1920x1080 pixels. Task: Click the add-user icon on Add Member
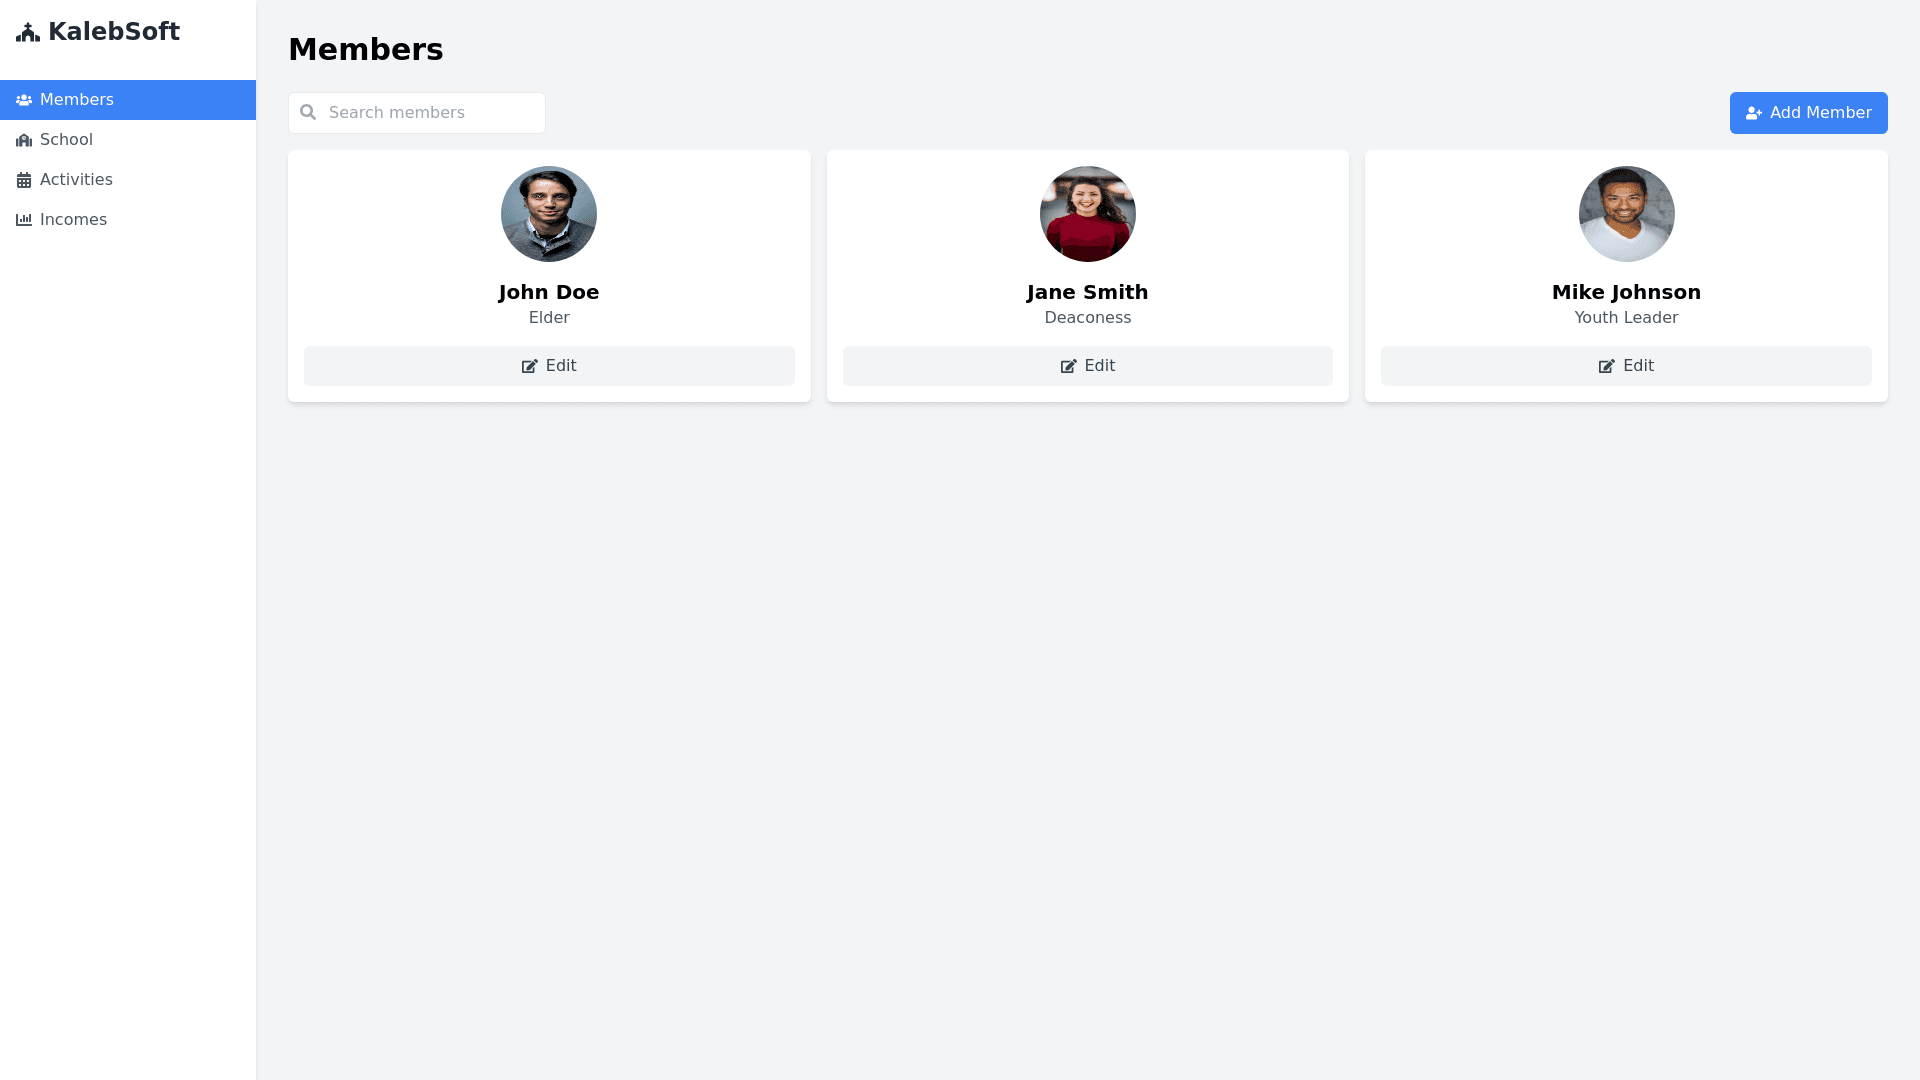(1753, 114)
